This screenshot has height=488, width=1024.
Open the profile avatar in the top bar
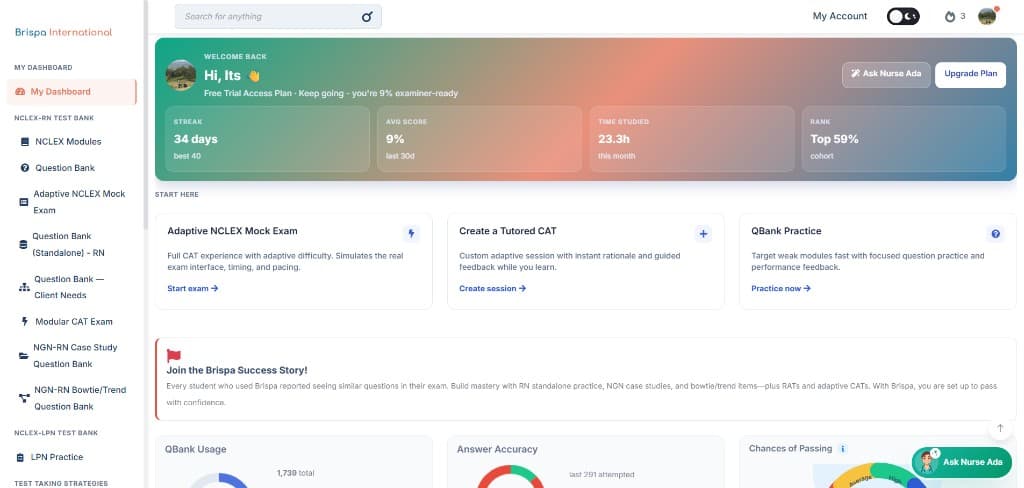pyautogui.click(x=987, y=16)
